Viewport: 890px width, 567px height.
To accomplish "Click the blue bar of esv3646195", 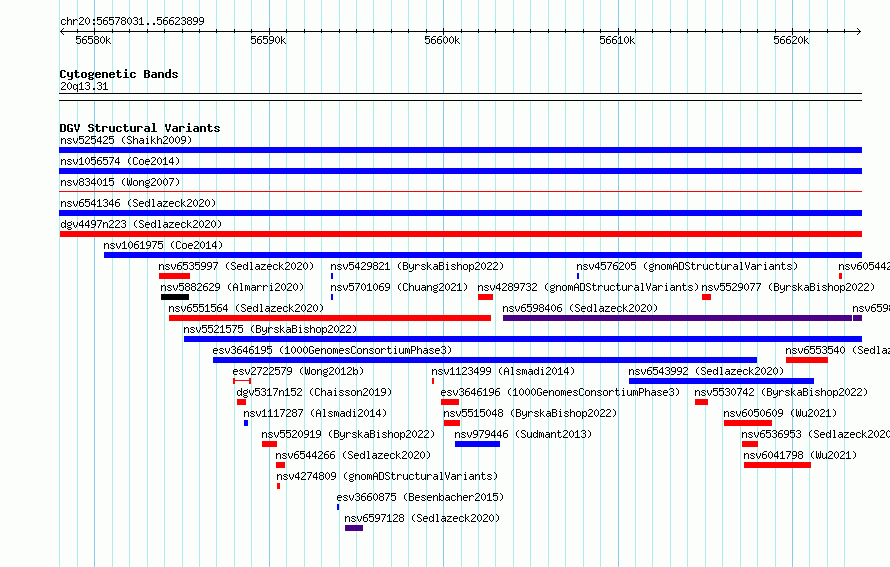I will (x=485, y=360).
